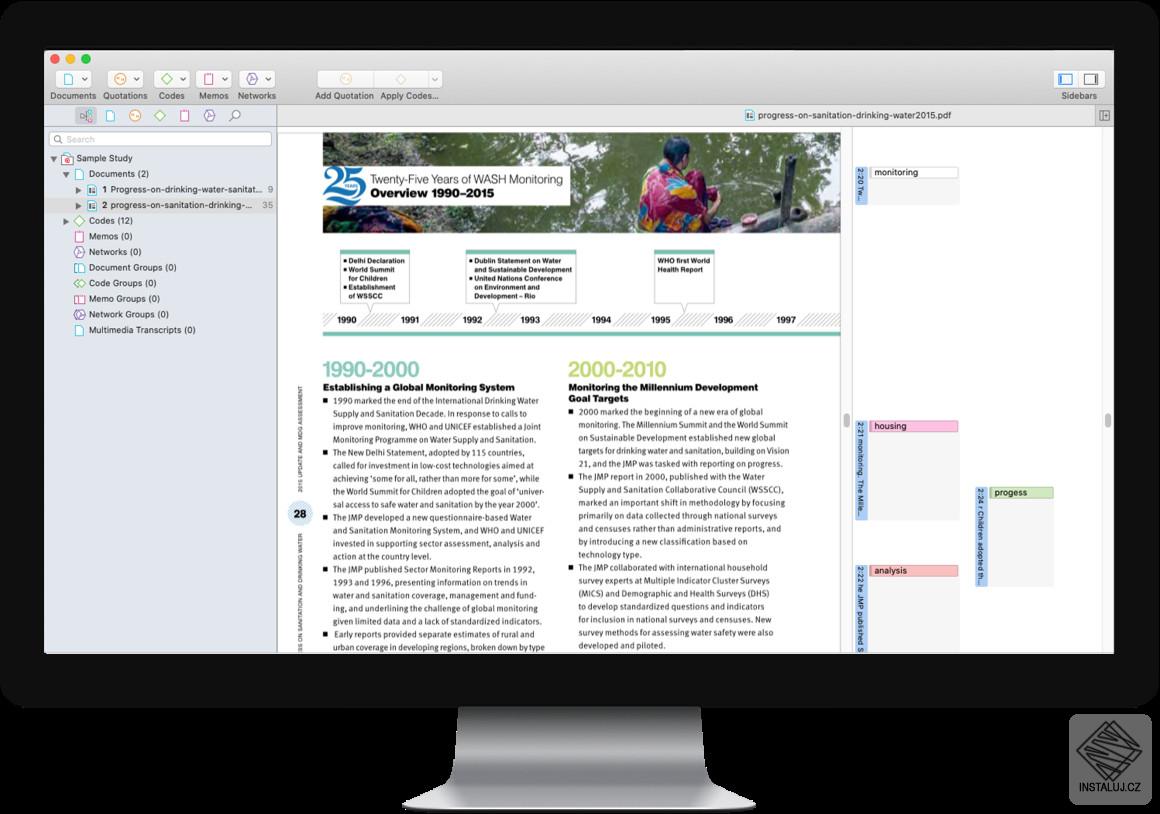Viewport: 1160px width, 814px height.
Task: Click the Apply Codes toolbar button
Action: coord(401,79)
